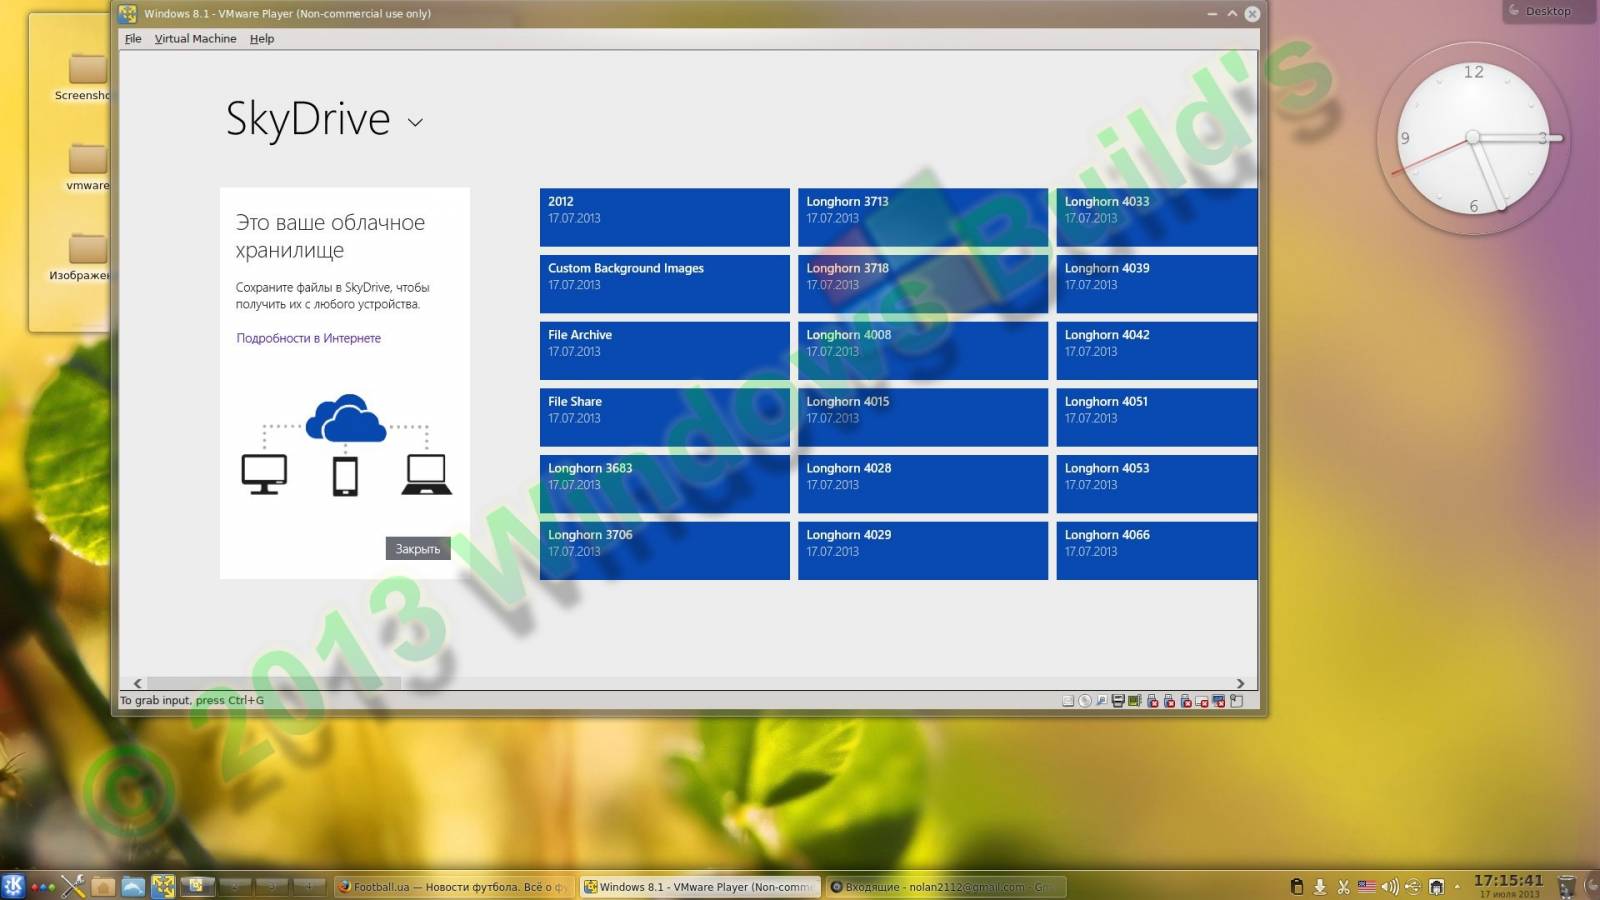1600x900 pixels.
Task: Open the clipboard manager tray icon
Action: 1297,887
